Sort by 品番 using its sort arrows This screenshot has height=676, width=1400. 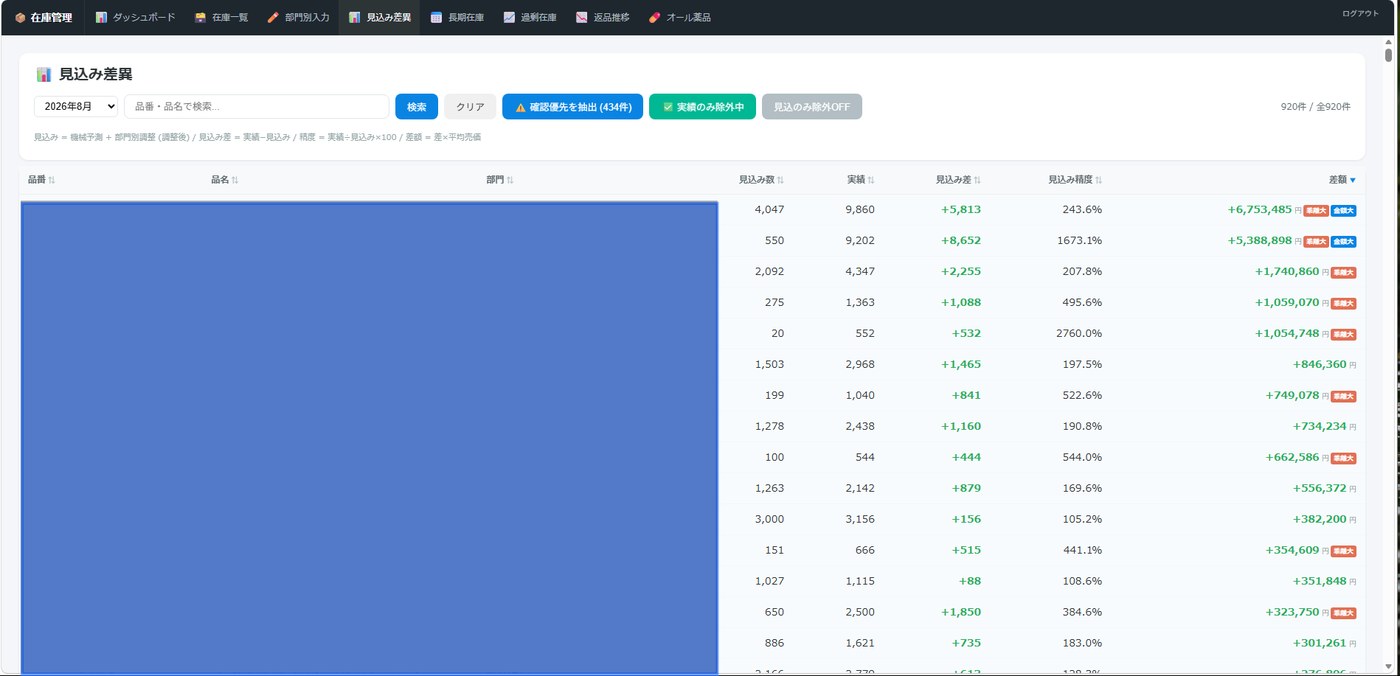click(x=52, y=180)
